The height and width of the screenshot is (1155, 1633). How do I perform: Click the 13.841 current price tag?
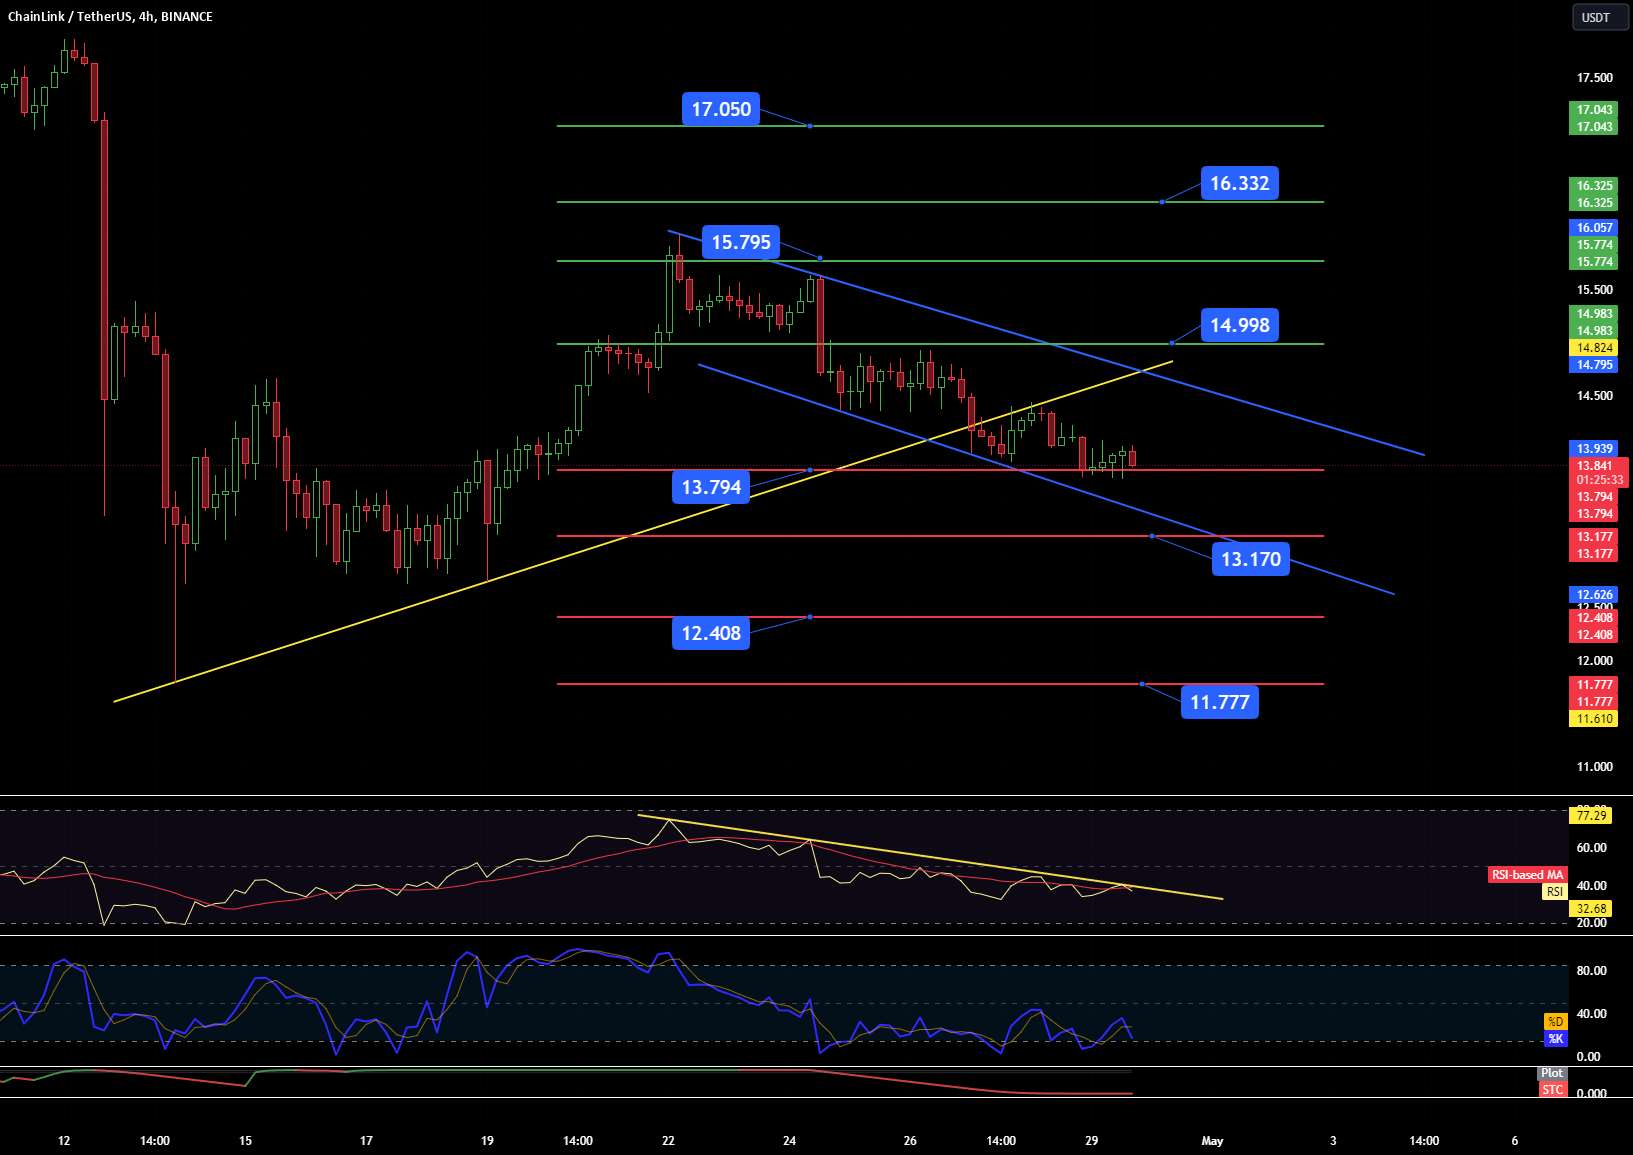1594,466
